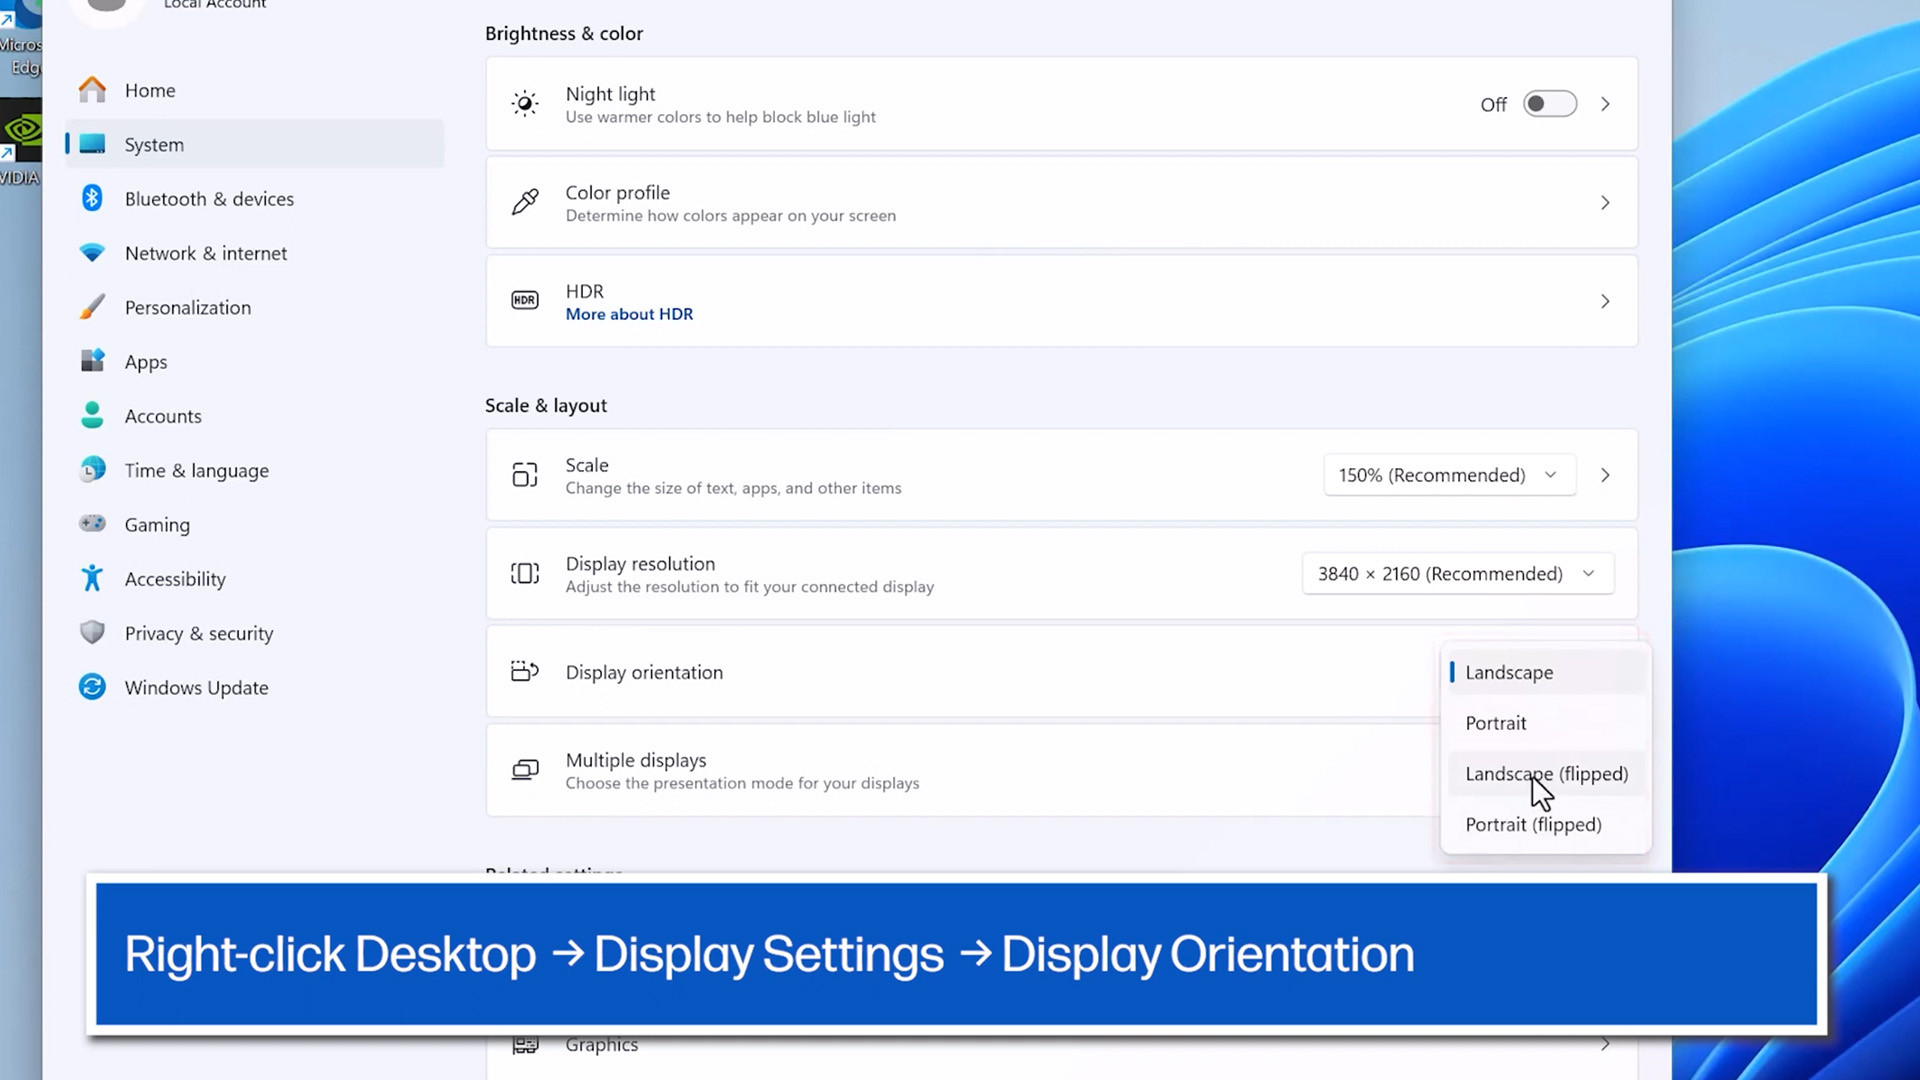Click the Accessibility figure icon
Screen dimensions: 1920x1080
(92, 578)
